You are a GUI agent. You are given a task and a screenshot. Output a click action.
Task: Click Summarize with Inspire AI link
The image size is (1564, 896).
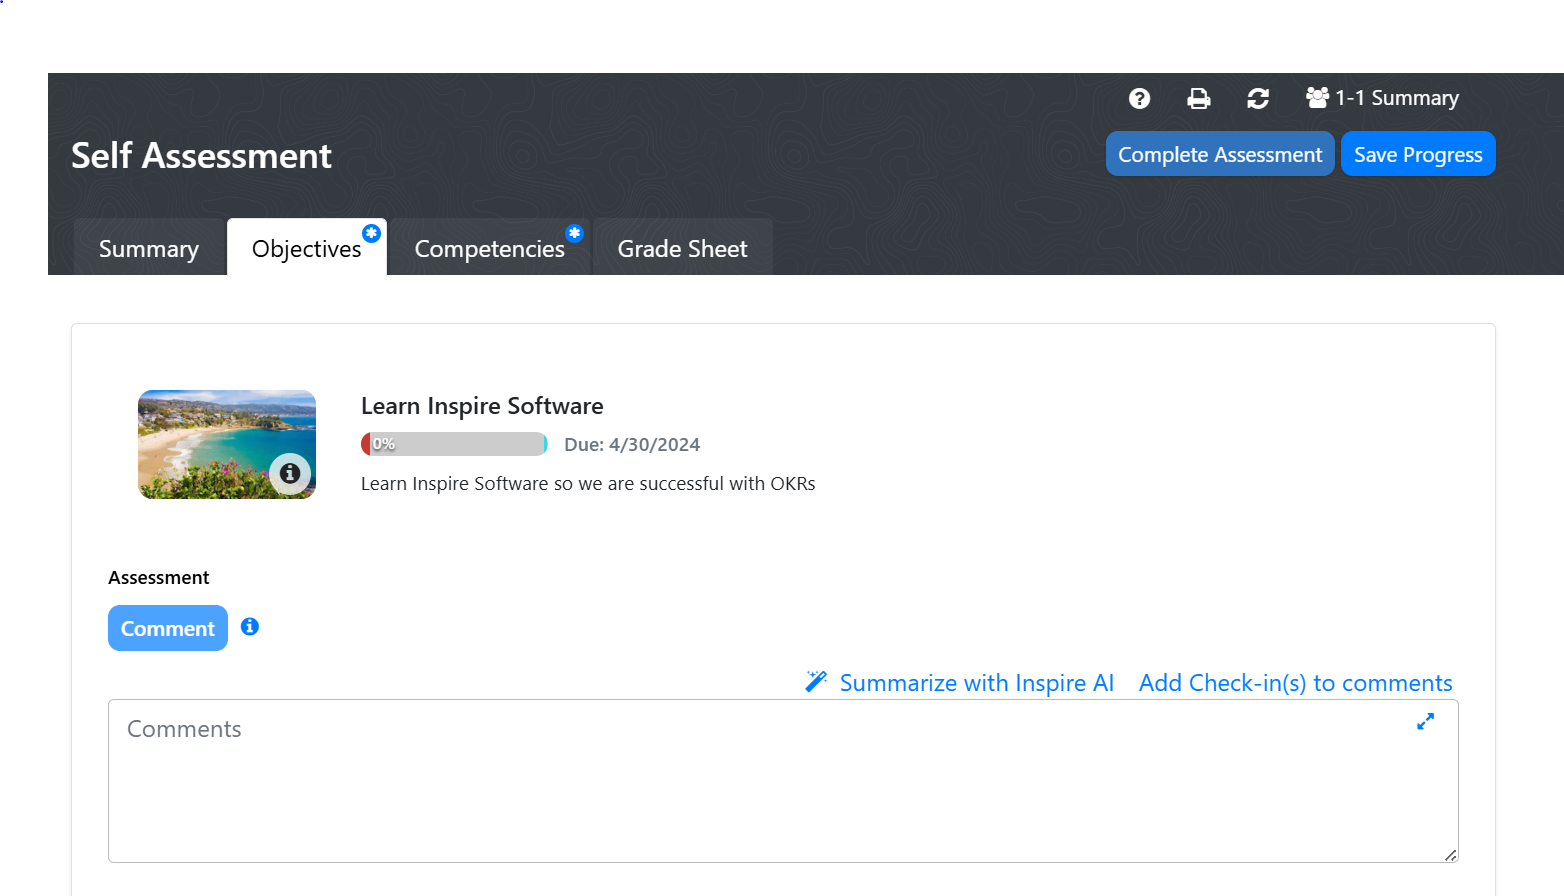coord(976,683)
